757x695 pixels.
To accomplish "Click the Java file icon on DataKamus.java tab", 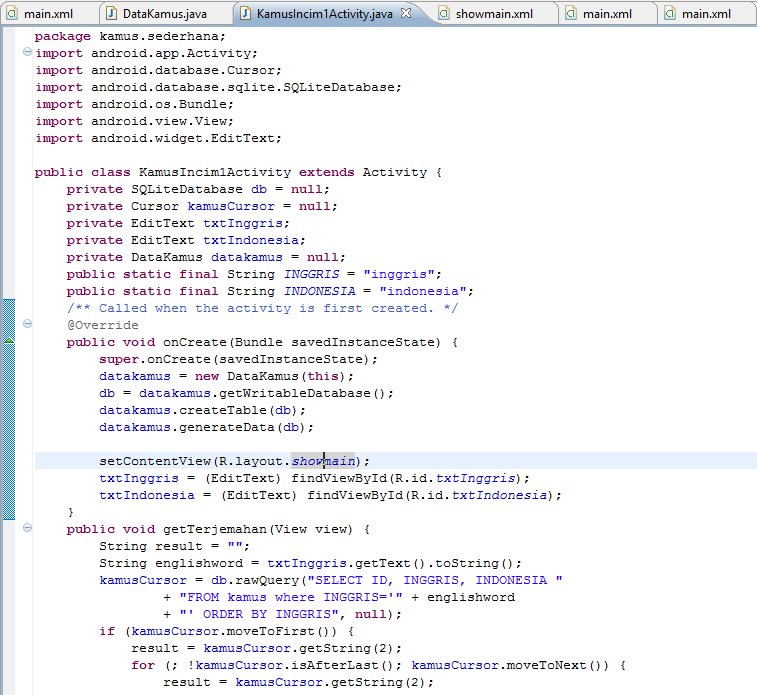I will [112, 14].
